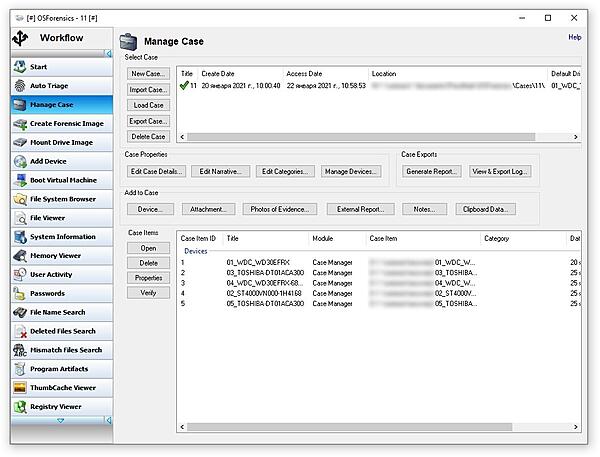The image size is (600, 457).
Task: Click the File Viewer icon
Action: (x=20, y=218)
